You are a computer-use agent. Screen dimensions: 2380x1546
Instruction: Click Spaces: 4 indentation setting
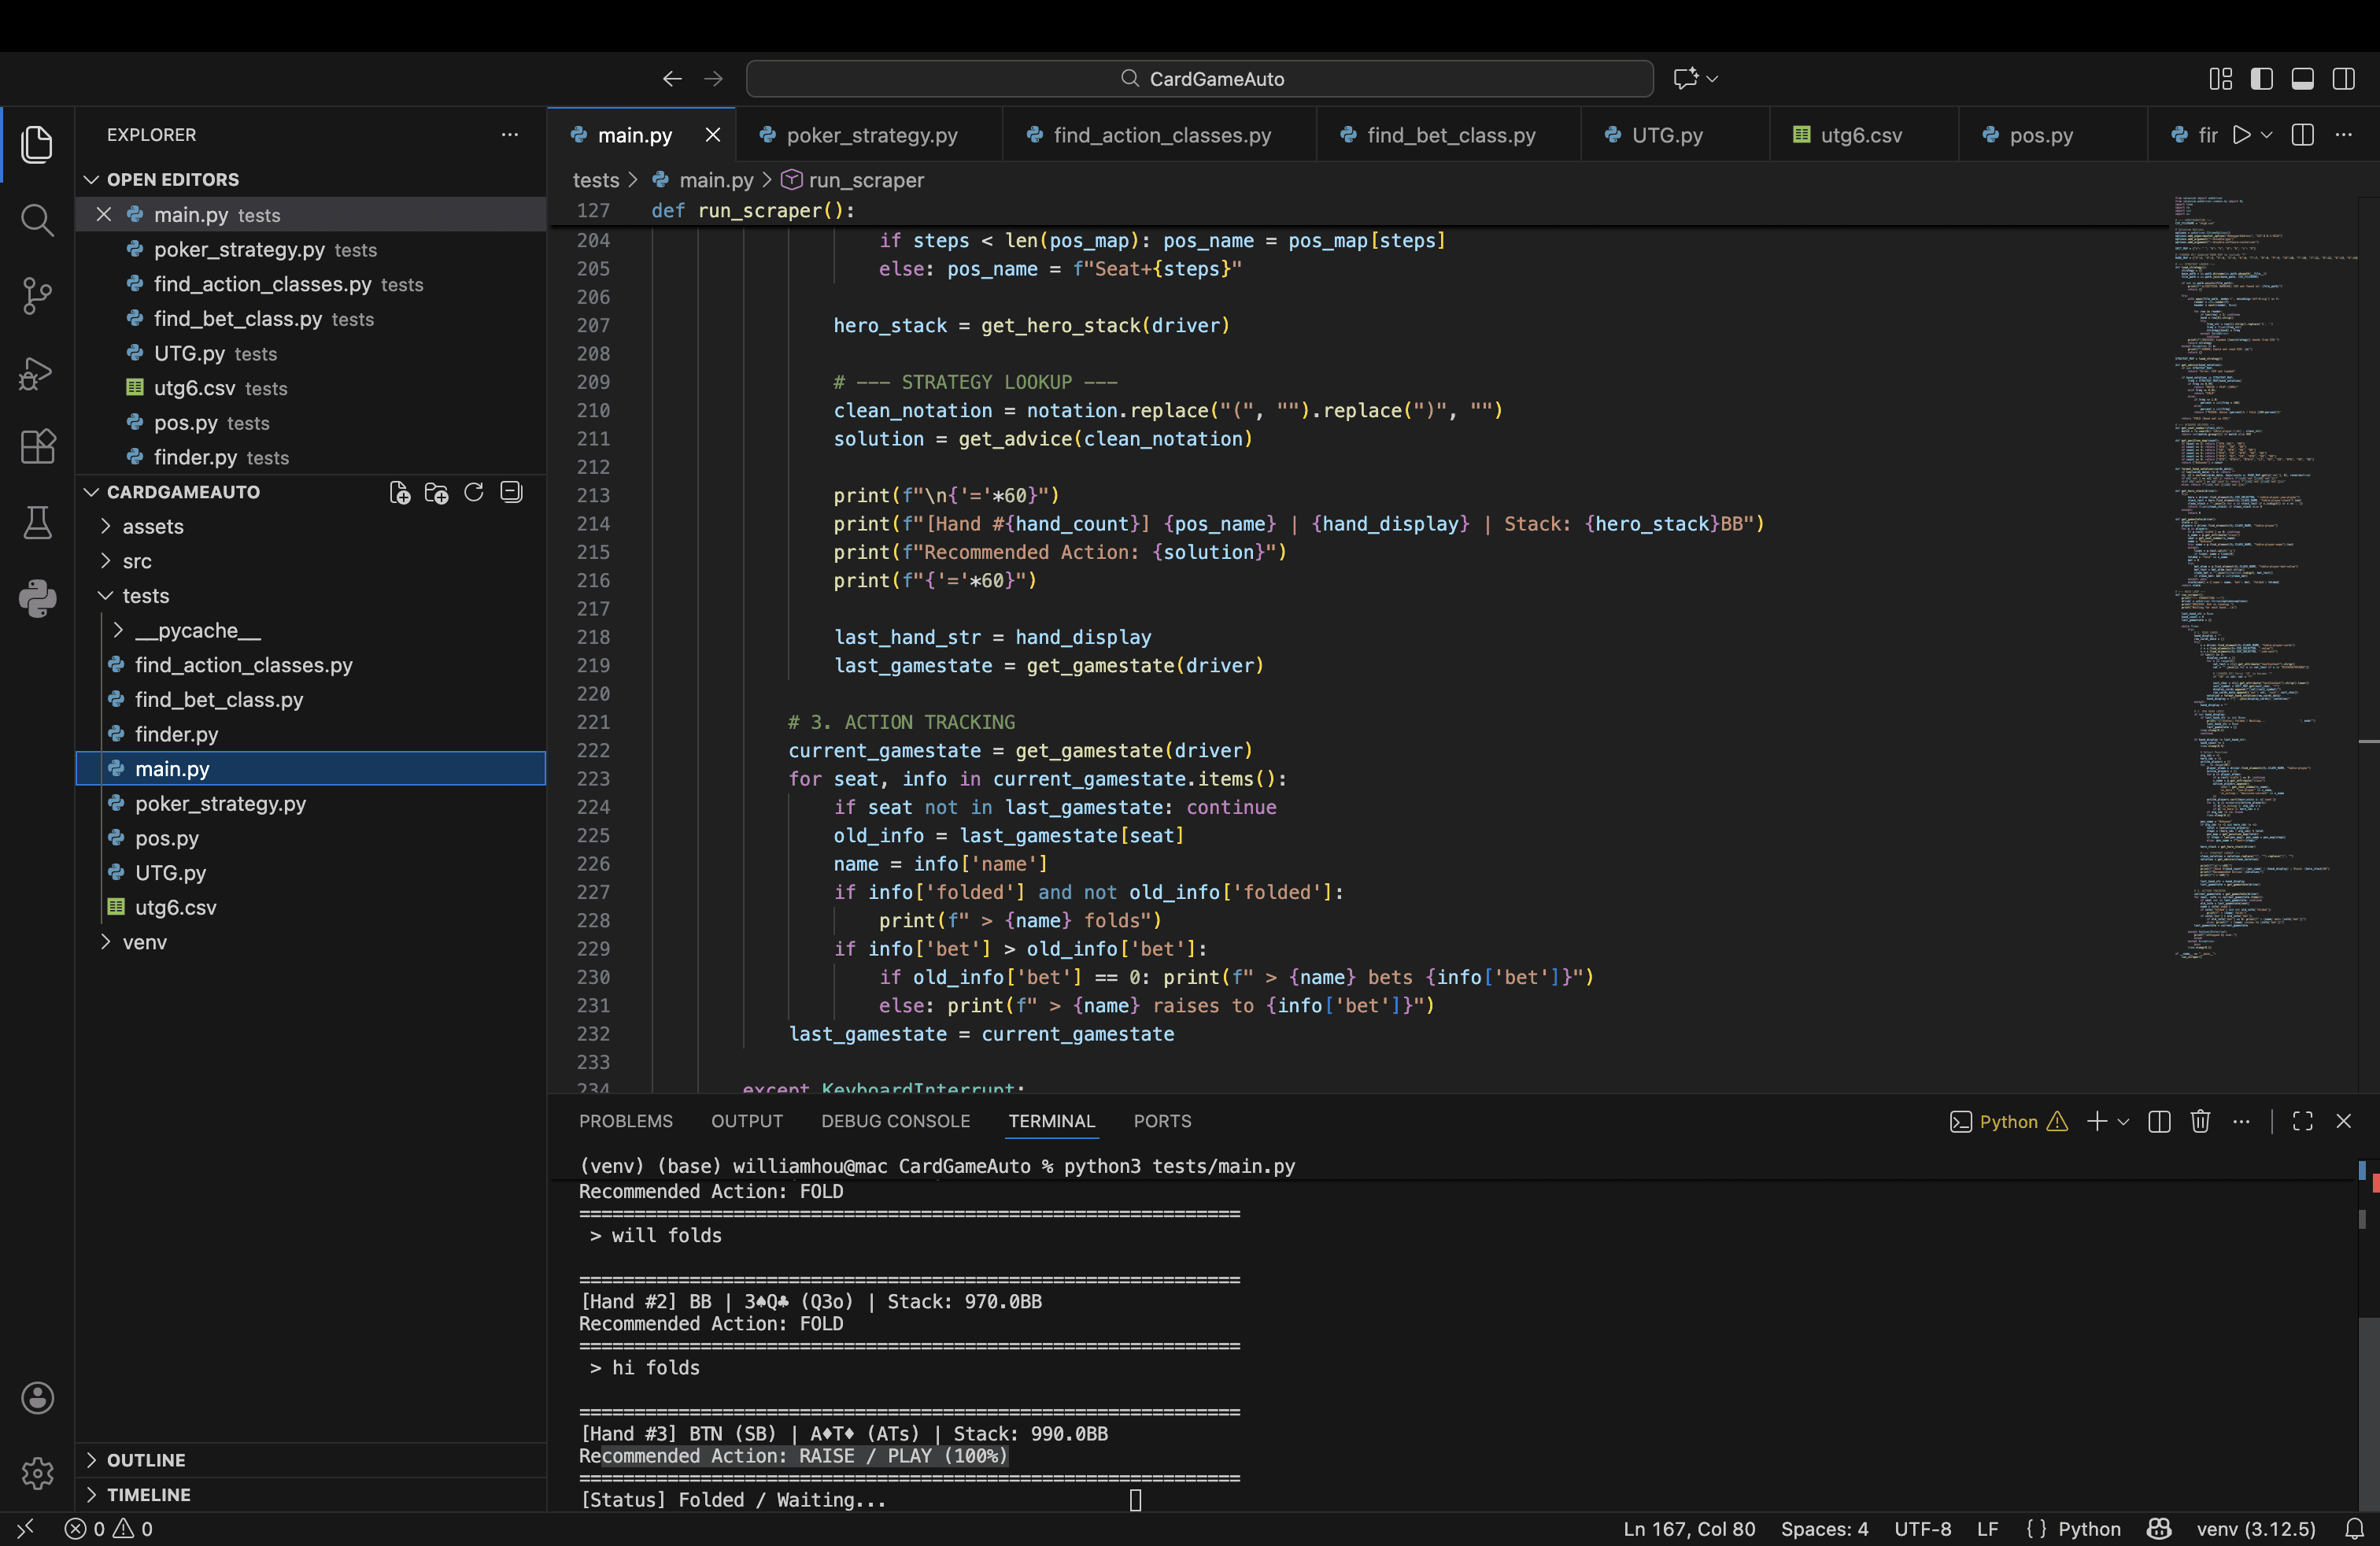pos(1824,1528)
